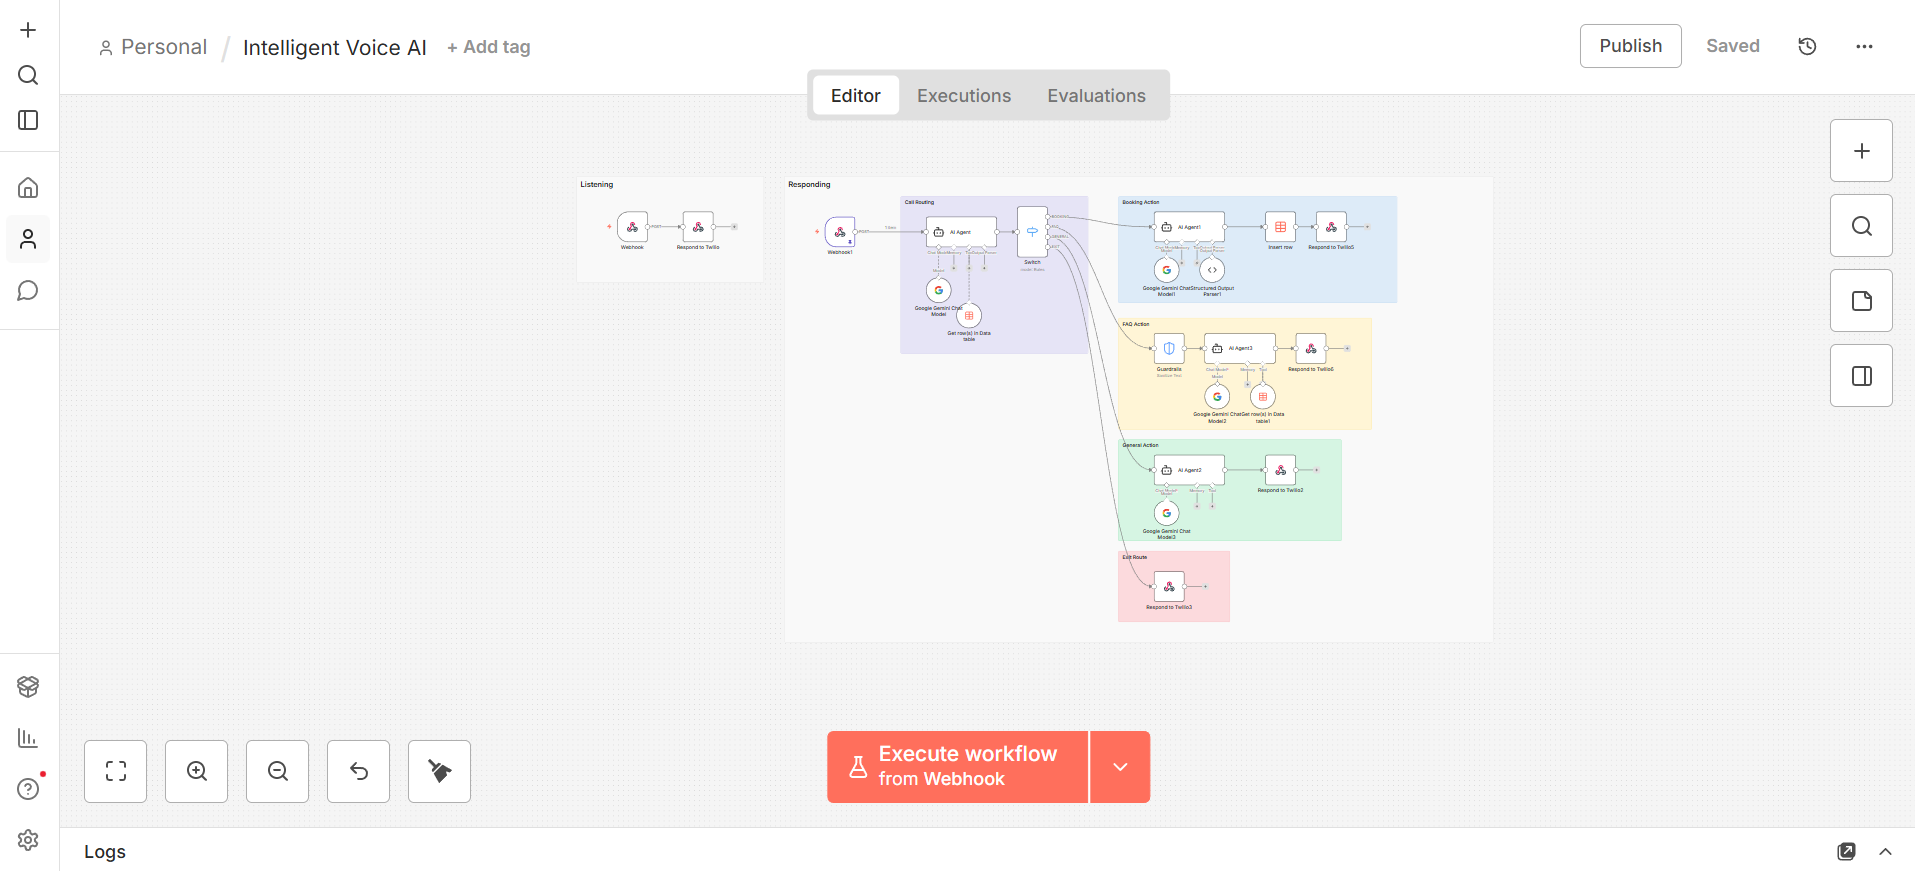
Task: Expand the Logs panel chevron
Action: click(x=1885, y=852)
